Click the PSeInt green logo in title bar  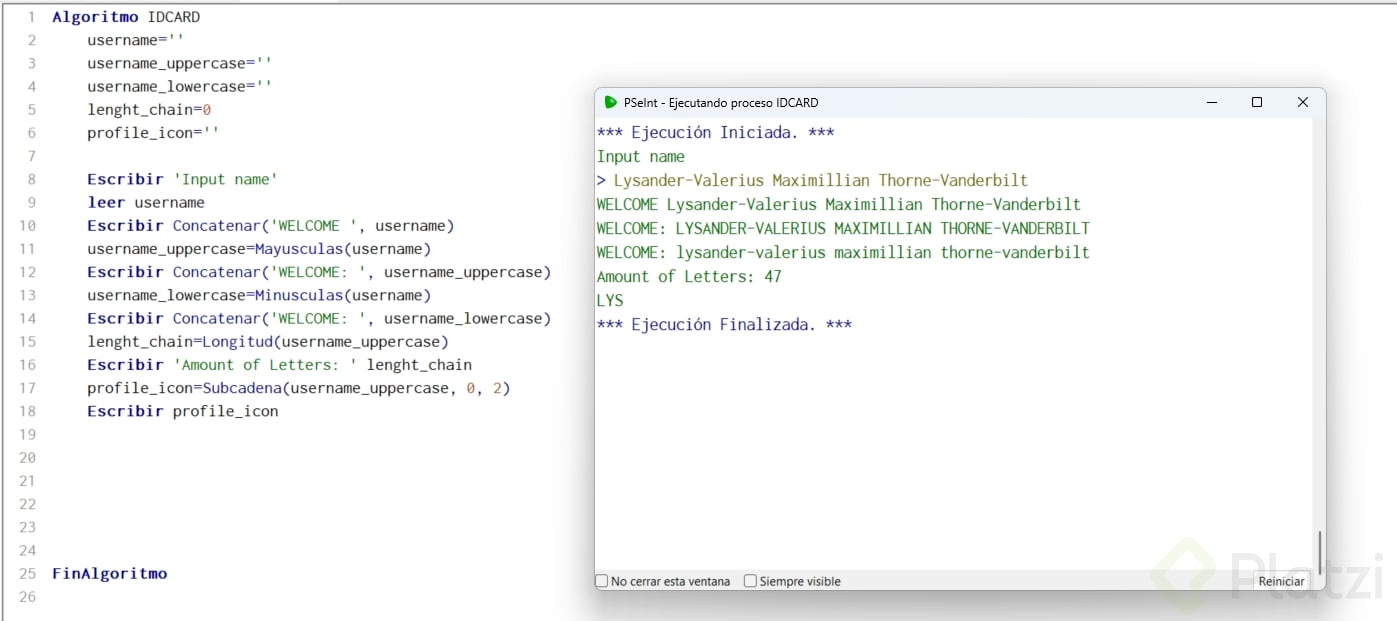(x=610, y=102)
